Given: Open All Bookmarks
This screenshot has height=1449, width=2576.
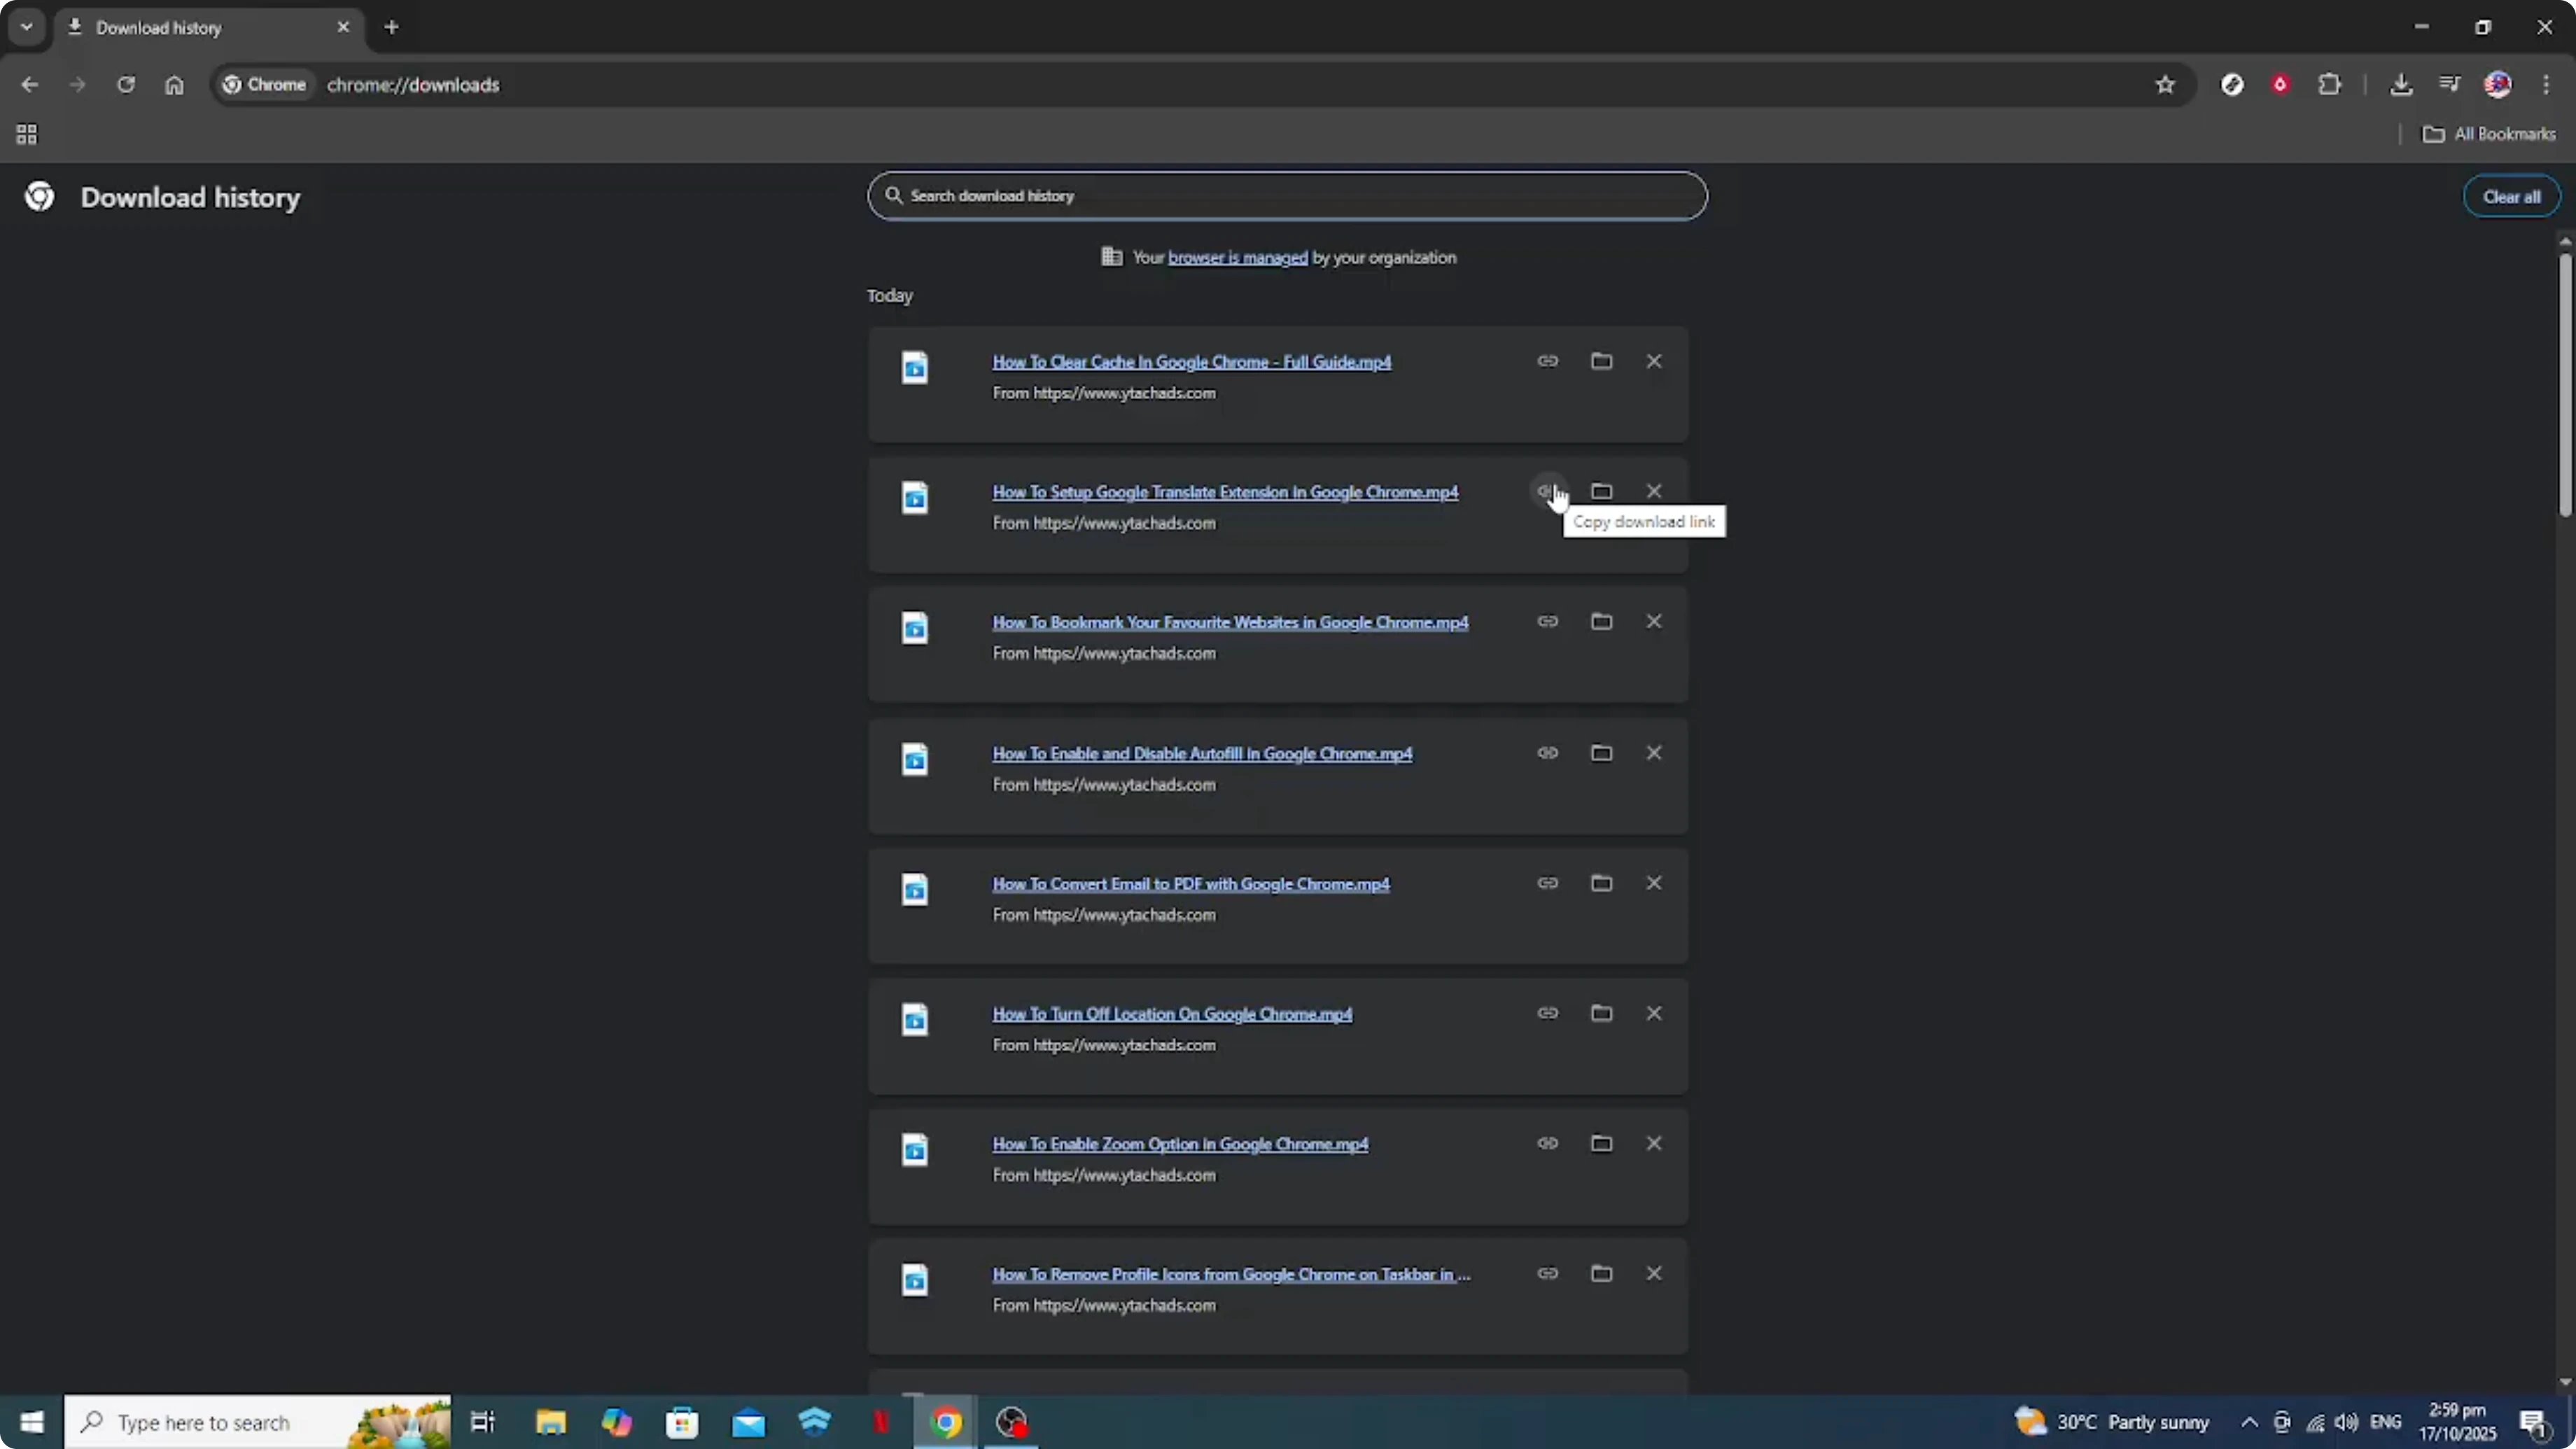Looking at the screenshot, I should point(2491,133).
